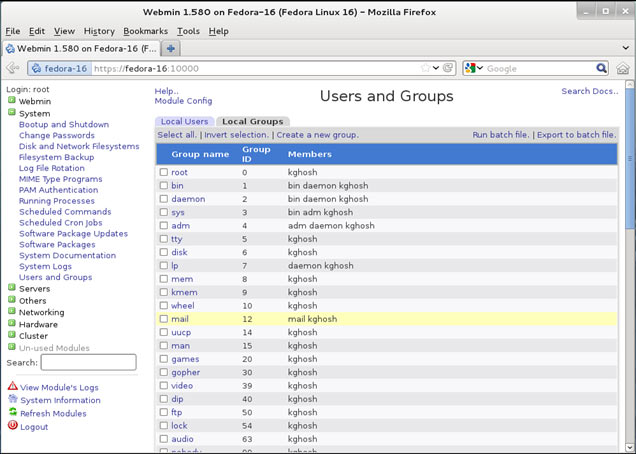The height and width of the screenshot is (454, 636).
Task: Open the home page icon
Action: point(623,68)
